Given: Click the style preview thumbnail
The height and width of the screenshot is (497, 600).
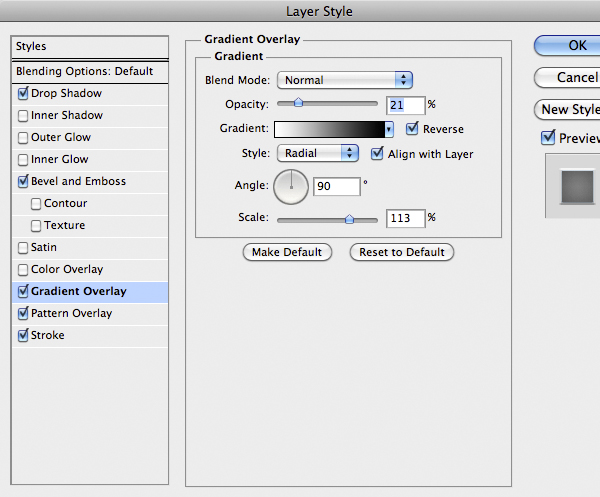Looking at the screenshot, I should pos(575,187).
